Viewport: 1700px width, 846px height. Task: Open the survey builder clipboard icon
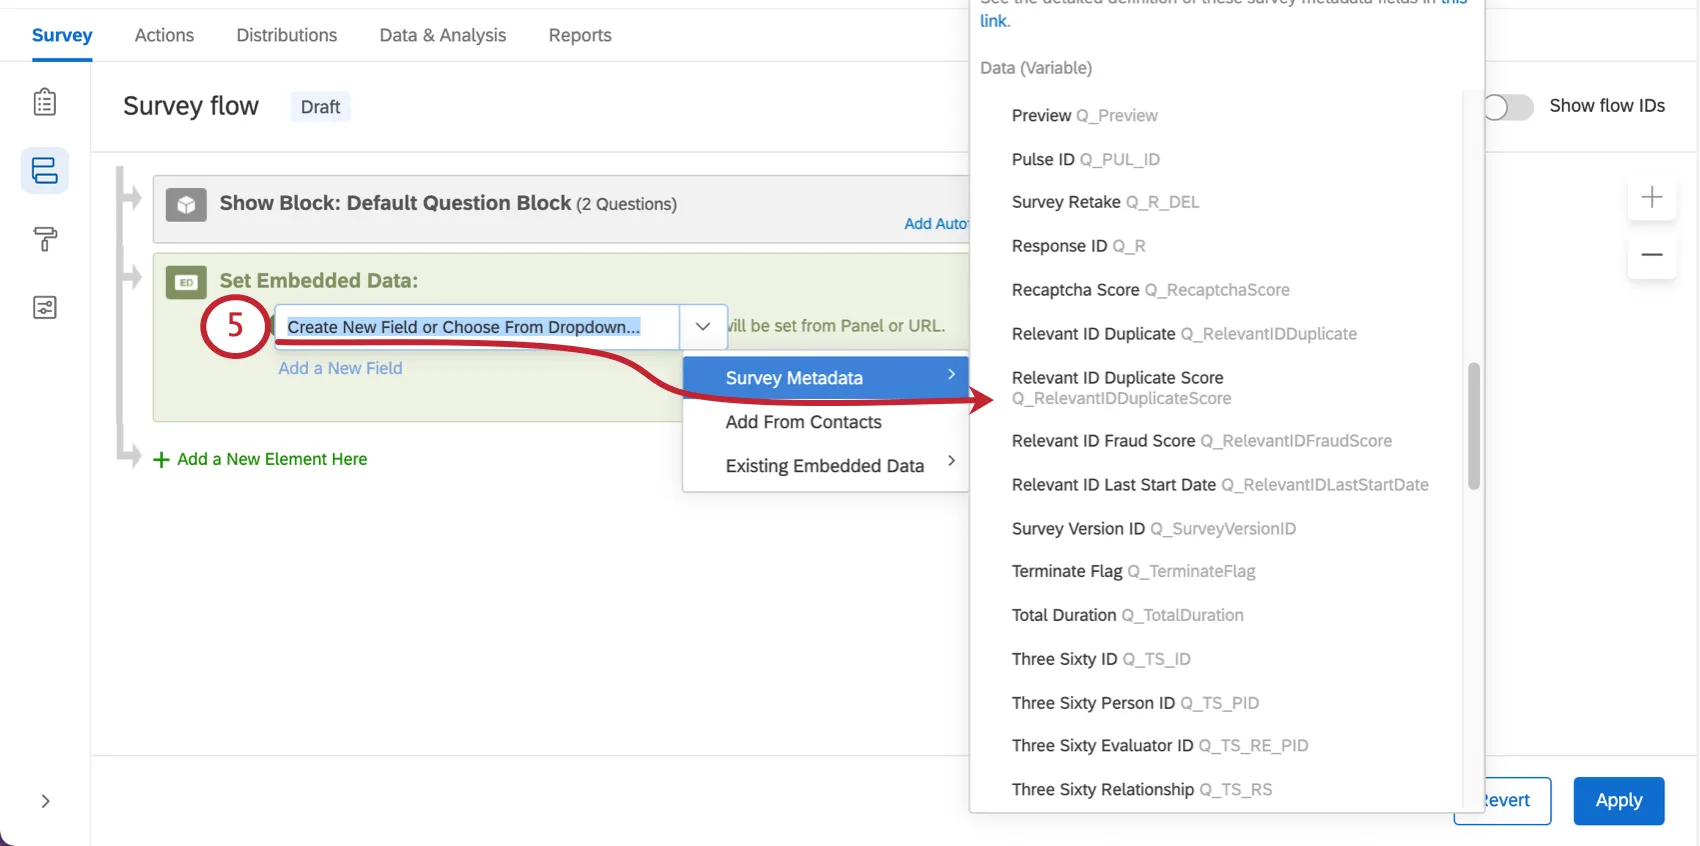[x=45, y=102]
